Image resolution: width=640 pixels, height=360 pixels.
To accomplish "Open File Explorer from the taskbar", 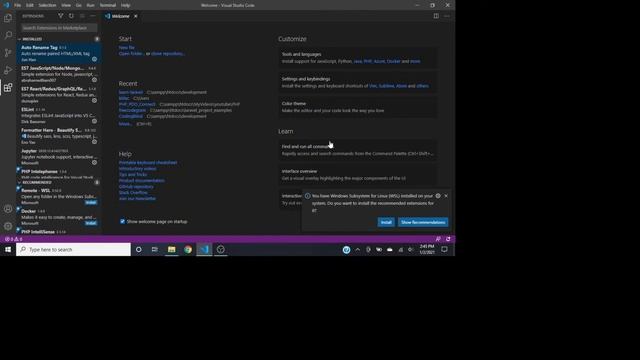I will click(x=171, y=249).
